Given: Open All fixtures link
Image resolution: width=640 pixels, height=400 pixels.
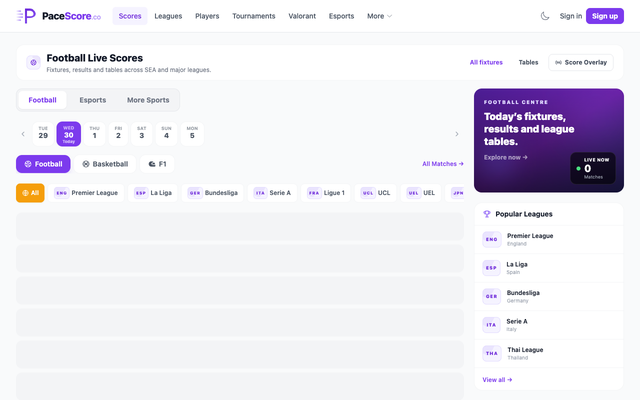Looking at the screenshot, I should click(486, 62).
